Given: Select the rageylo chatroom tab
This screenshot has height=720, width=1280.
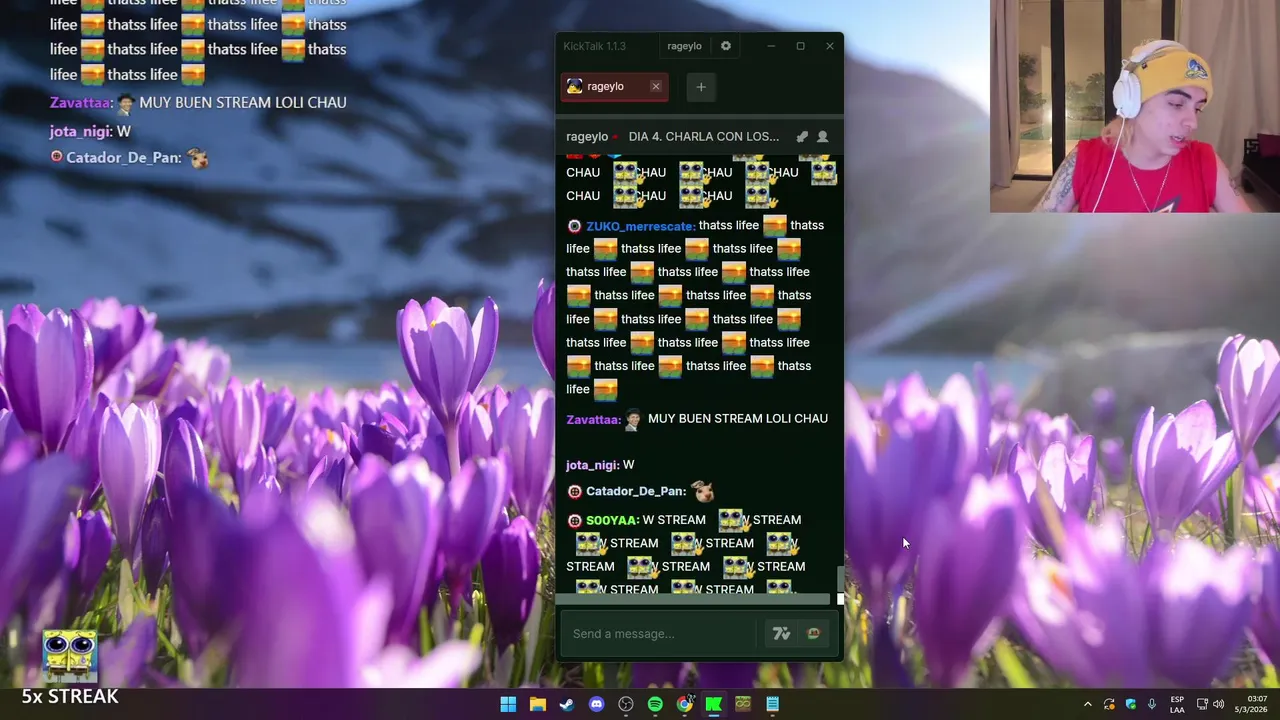Looking at the screenshot, I should coord(614,87).
